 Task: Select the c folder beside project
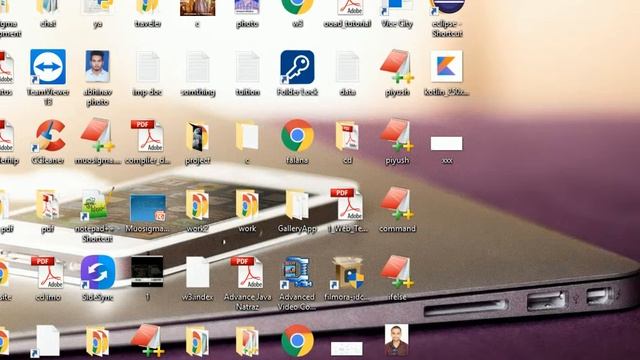[x=247, y=136]
